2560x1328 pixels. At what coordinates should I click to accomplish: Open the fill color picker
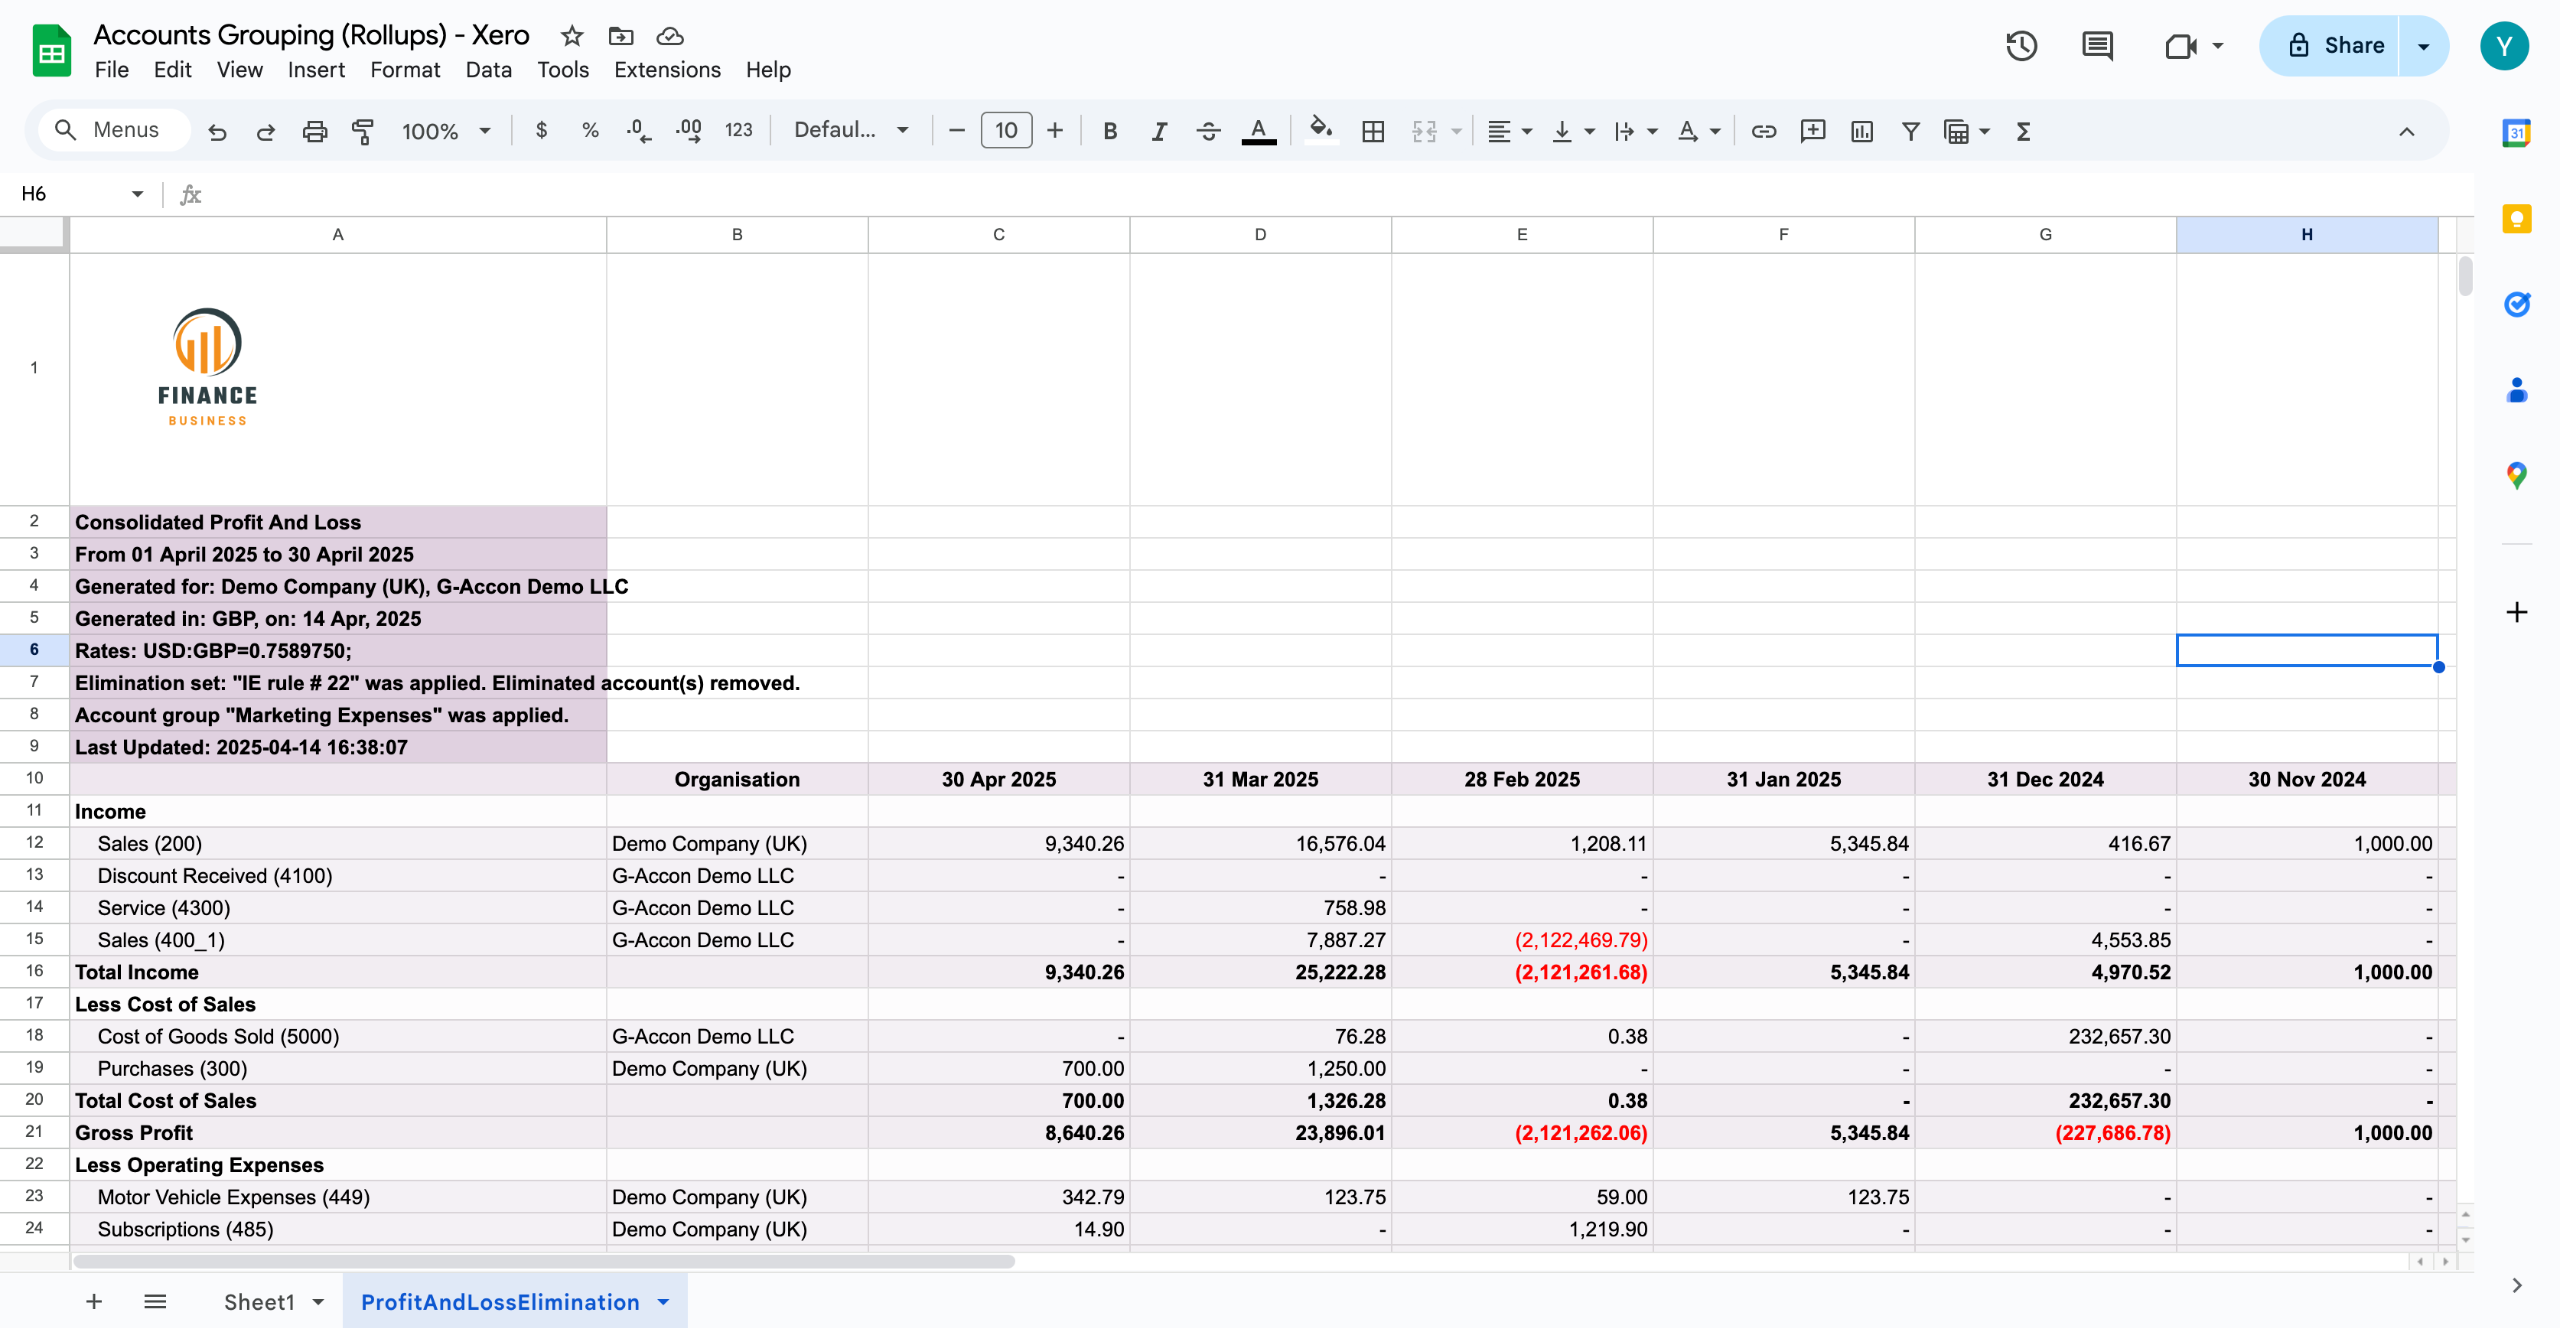[x=1321, y=131]
